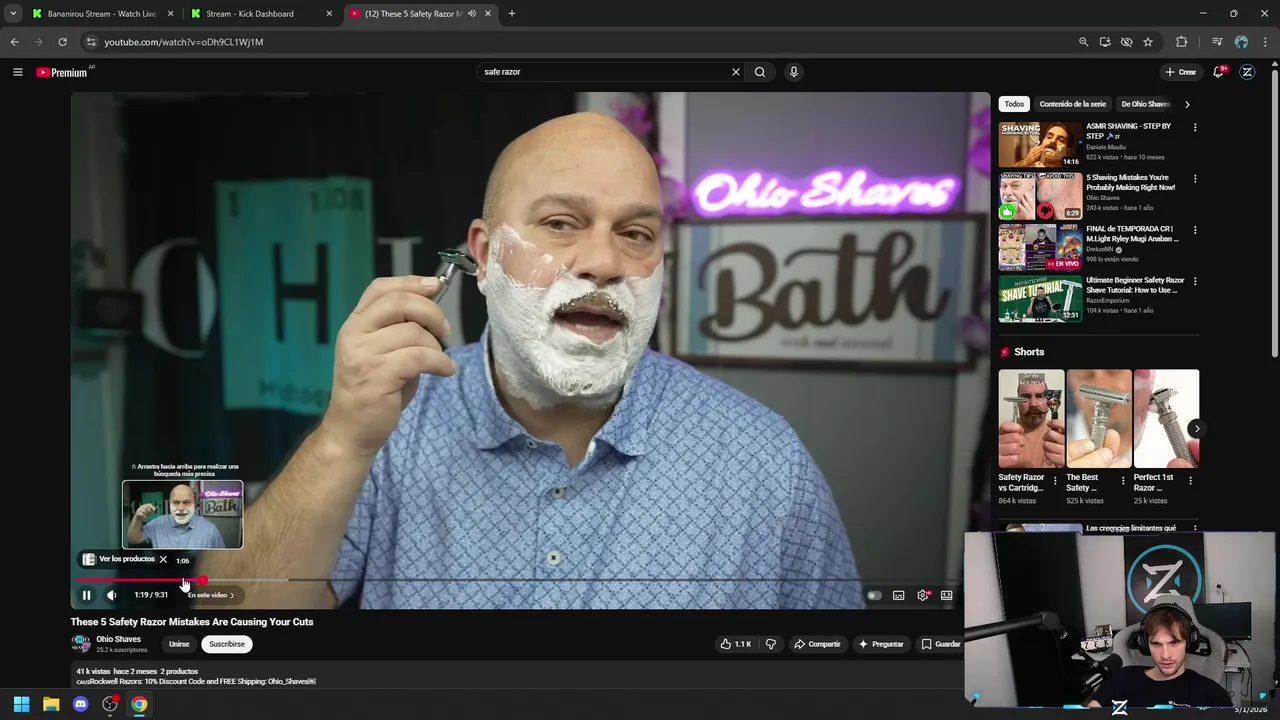This screenshot has height=720, width=1280.
Task: Open the Ohio Shaves channel name link
Action: [x=118, y=639]
